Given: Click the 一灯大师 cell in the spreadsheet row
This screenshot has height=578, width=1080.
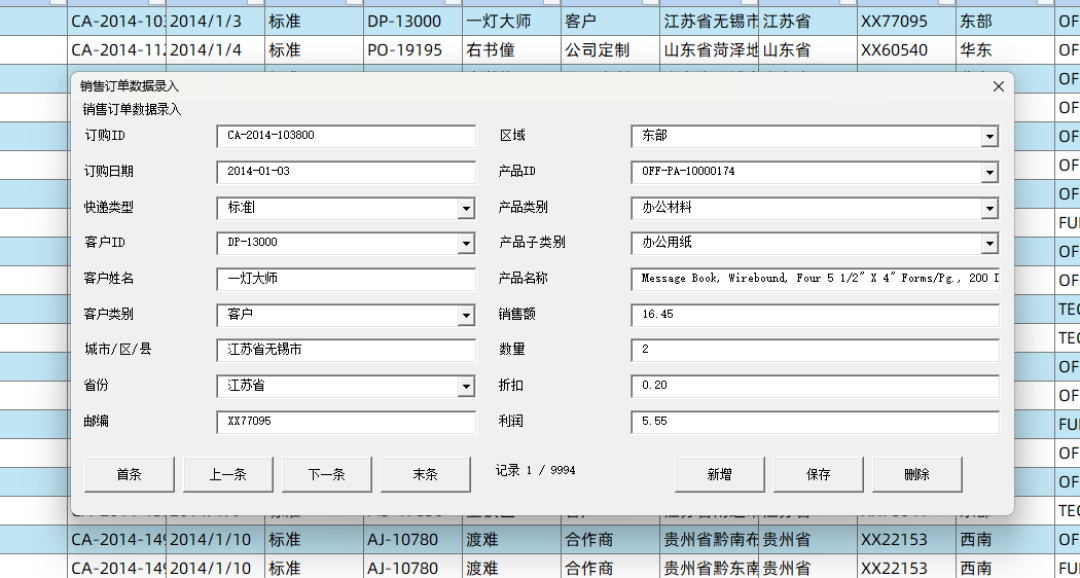Looking at the screenshot, I should point(512,21).
